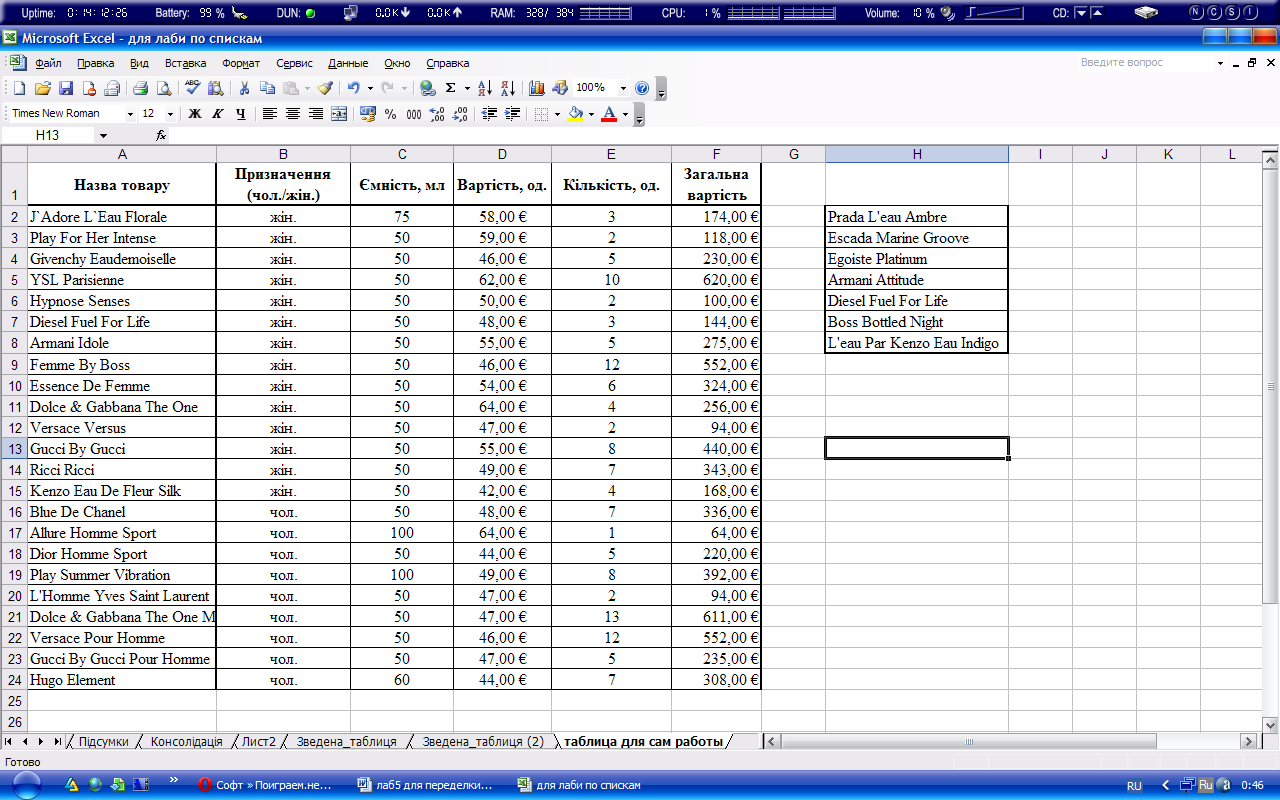Screen dimensions: 1280x800
Task: Open the zoom 100% dropdown
Action: (623, 88)
